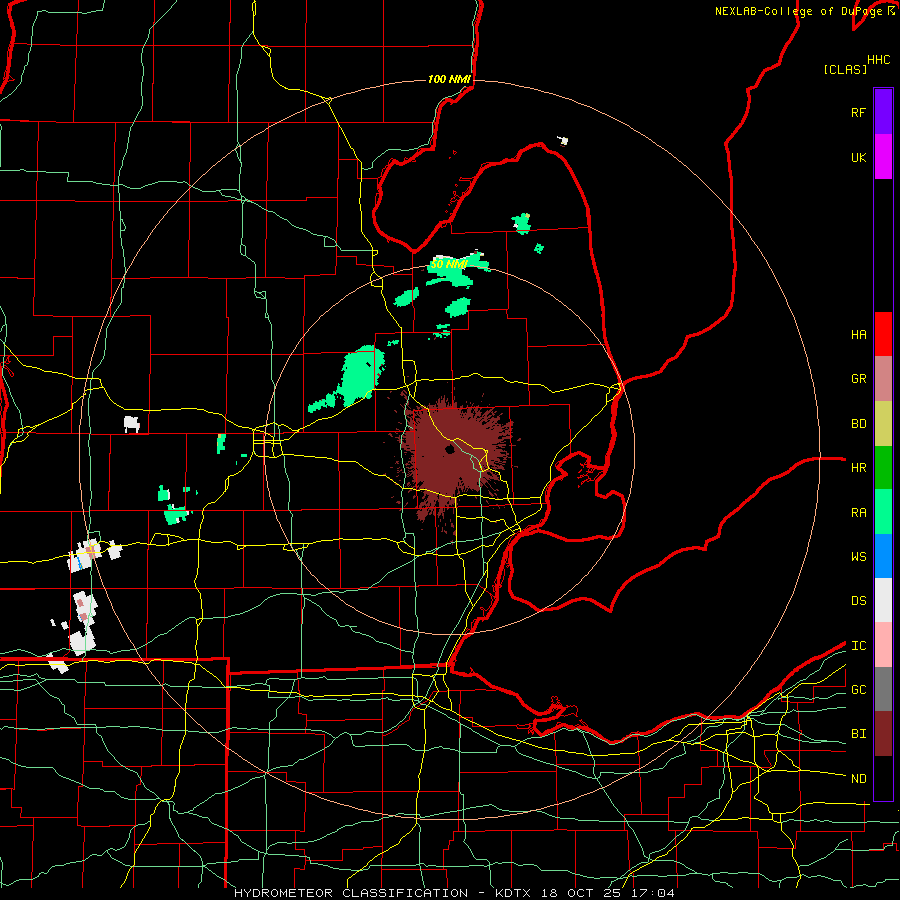900x900 pixels.
Task: Select the yellow BD legend swatch
Action: (x=883, y=424)
